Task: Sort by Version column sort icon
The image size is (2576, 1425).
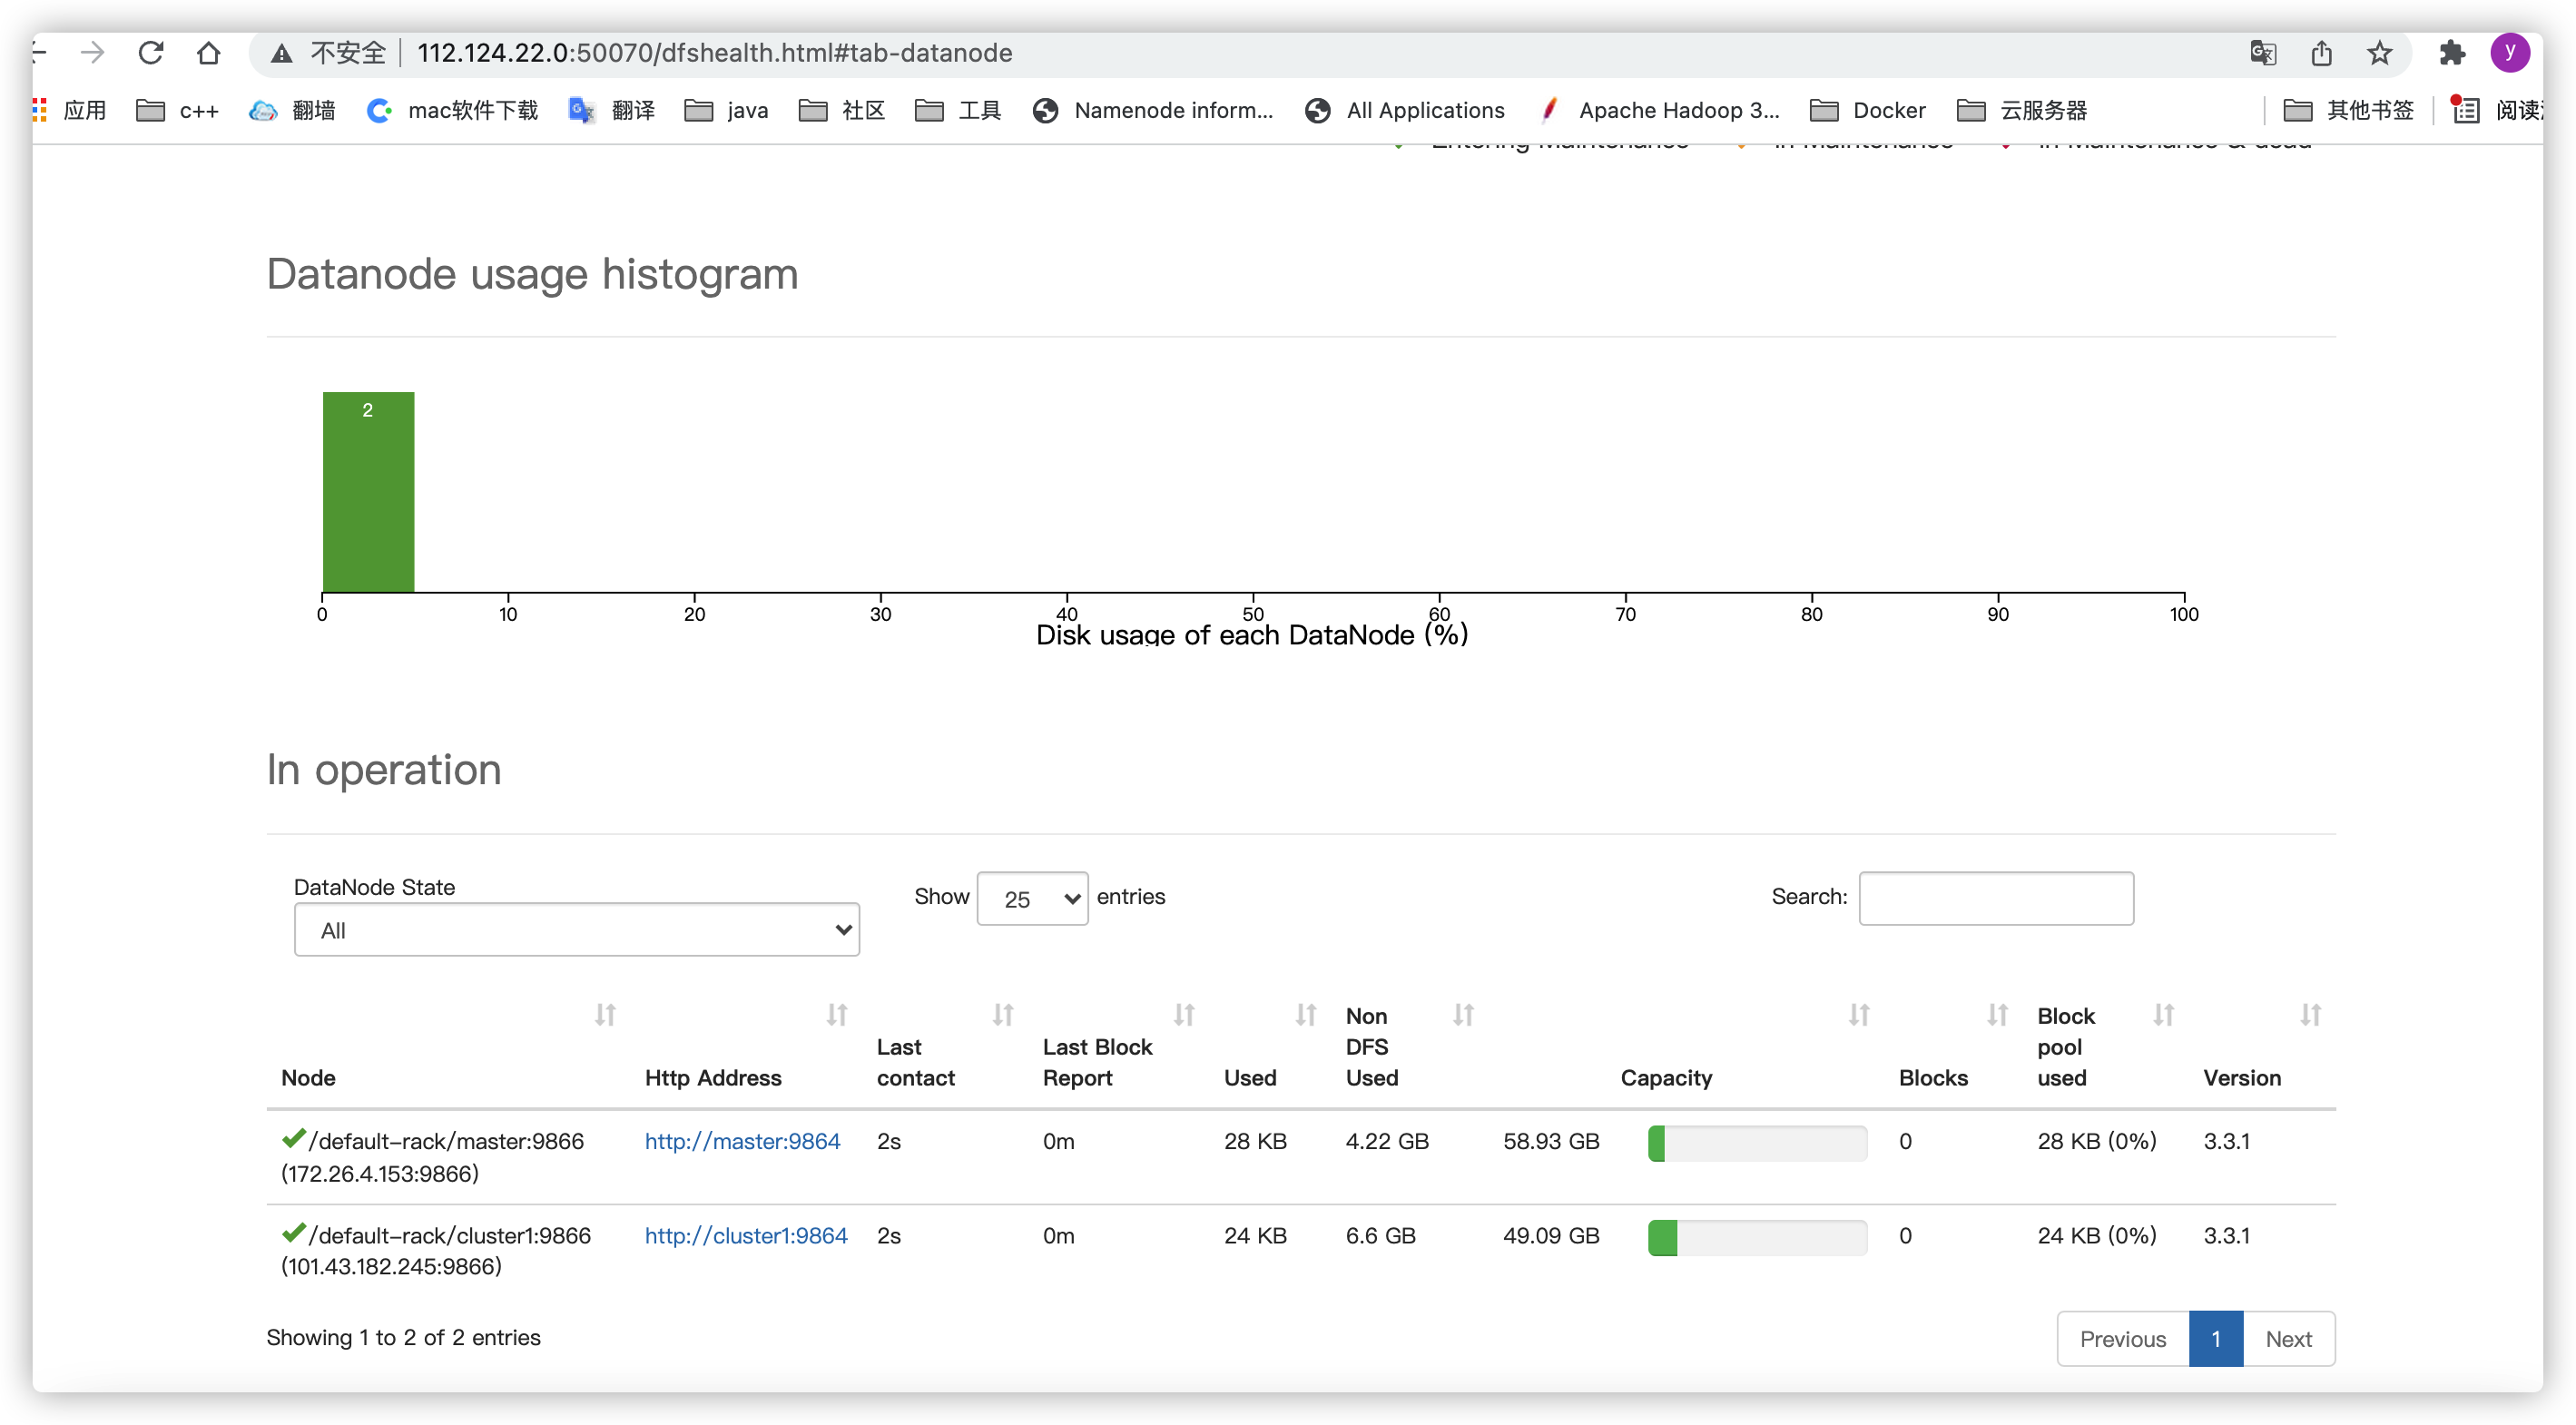Action: coord(2310,1015)
